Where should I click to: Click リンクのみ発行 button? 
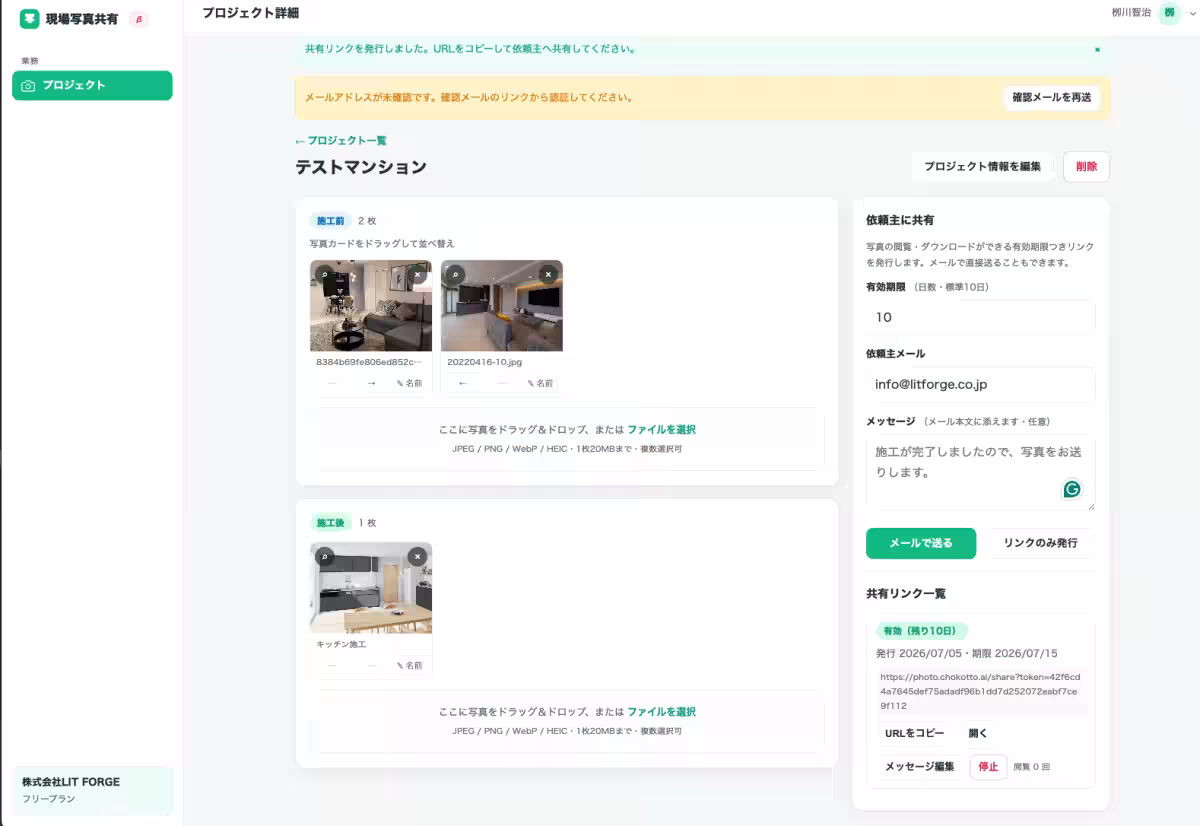pyautogui.click(x=1040, y=543)
